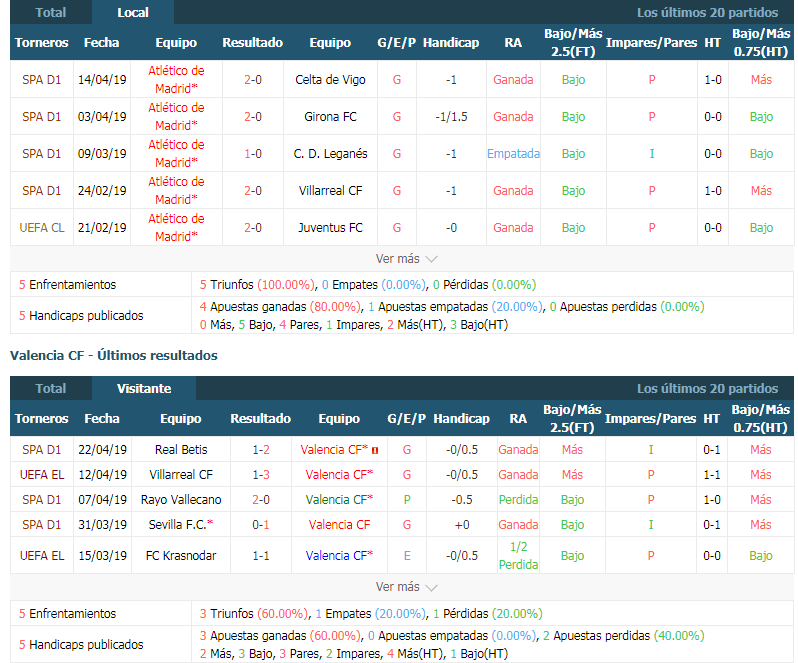The height and width of the screenshot is (663, 798).
Task: Click HT score 1-1 in Villarreal row
Action: [711, 474]
